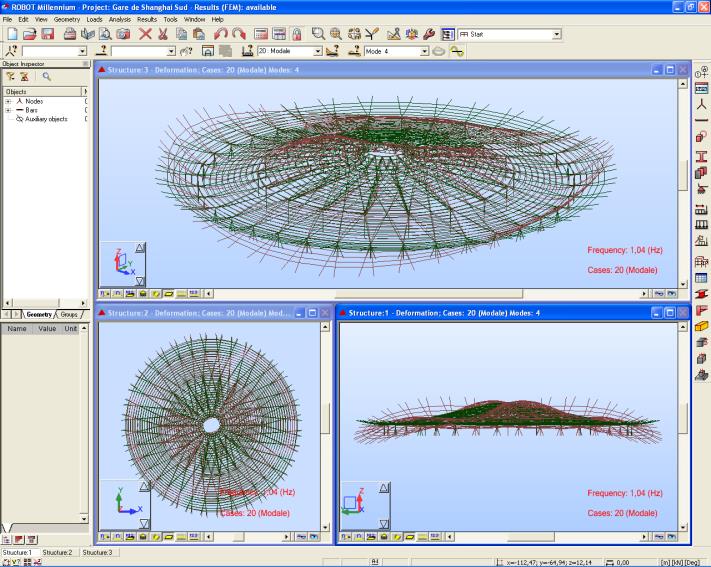Screen dimensions: 711x567
Task: Delete the selection with the red X icon
Action: pos(145,34)
